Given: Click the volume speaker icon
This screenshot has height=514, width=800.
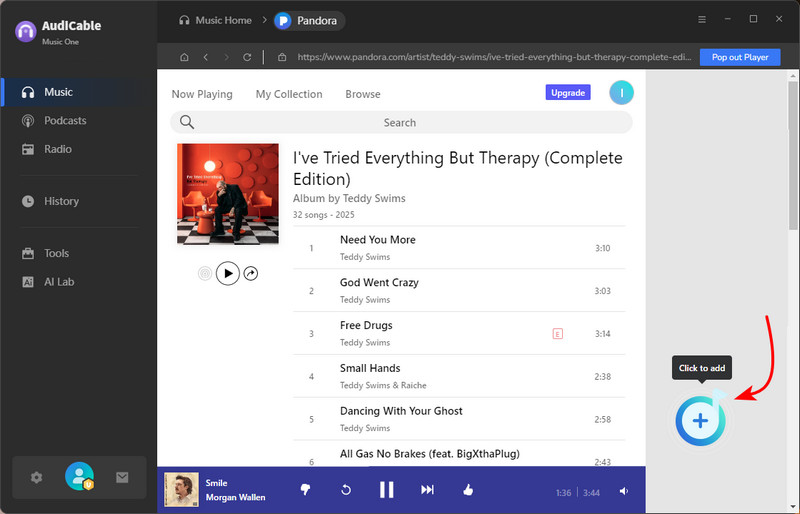Looking at the screenshot, I should [623, 491].
